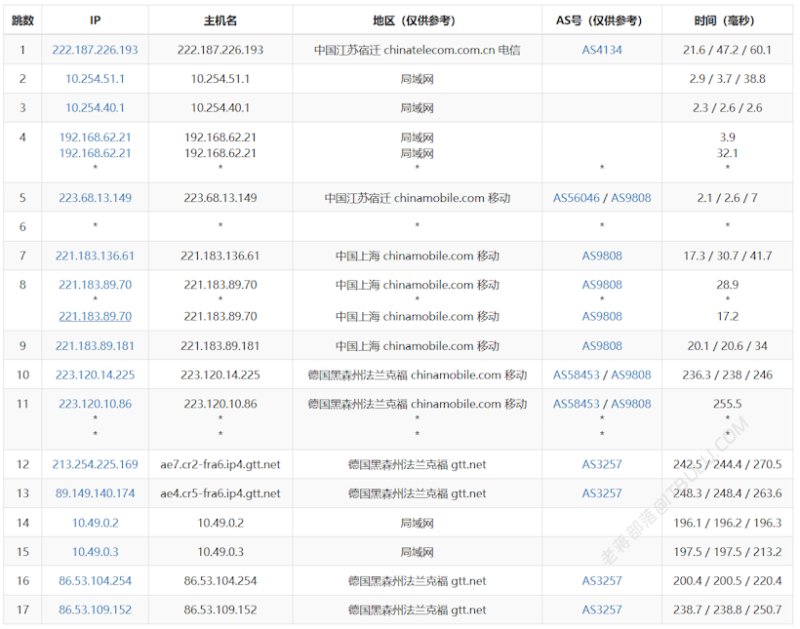The height and width of the screenshot is (629, 800).
Task: Click the first 192.168.62.21 IP link
Action: click(95, 137)
